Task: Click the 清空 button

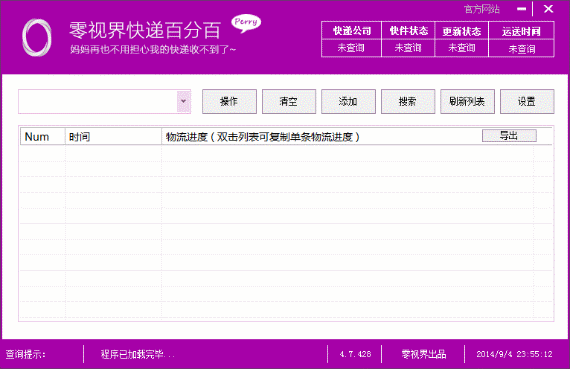Action: tap(289, 101)
